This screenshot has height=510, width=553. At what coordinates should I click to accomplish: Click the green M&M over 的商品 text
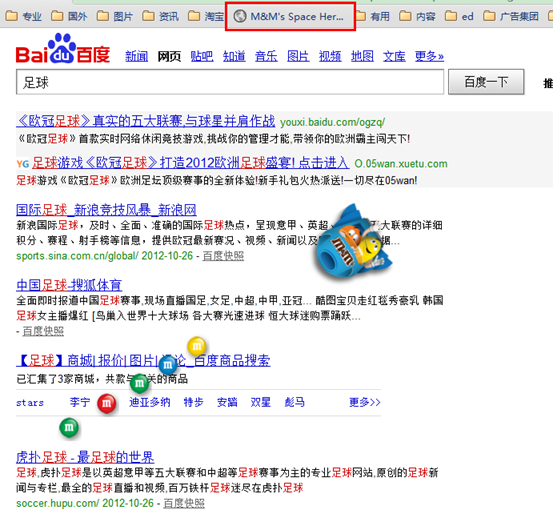pyautogui.click(x=139, y=383)
